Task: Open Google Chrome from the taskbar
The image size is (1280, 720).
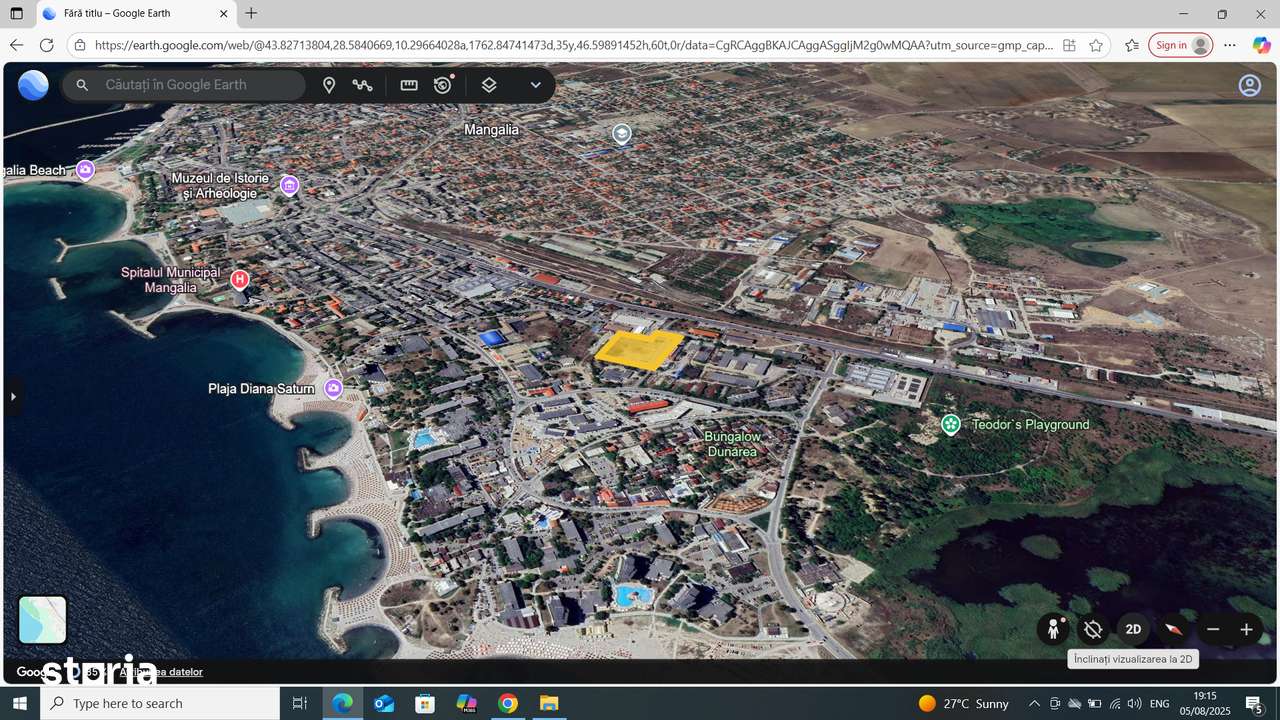Action: [x=508, y=703]
